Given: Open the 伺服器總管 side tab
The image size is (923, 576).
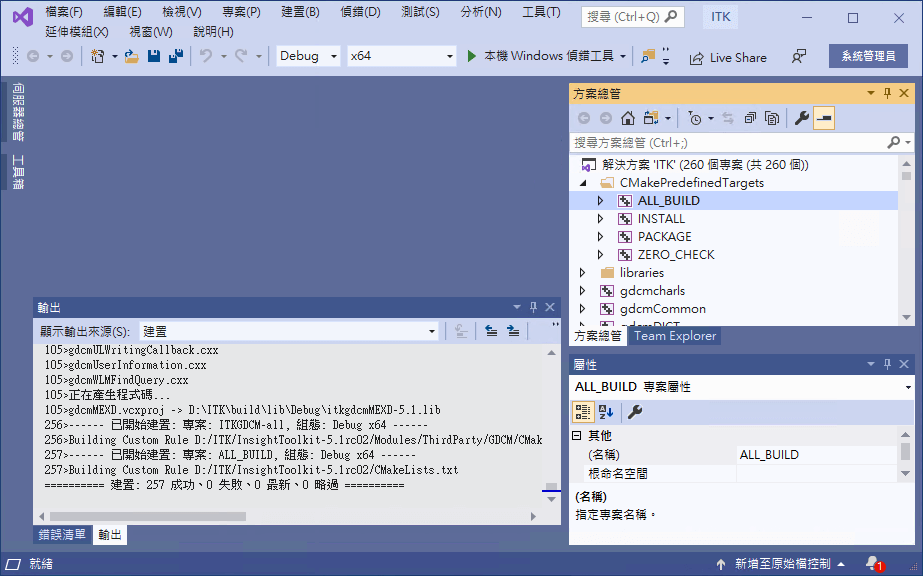Looking at the screenshot, I should [x=18, y=112].
